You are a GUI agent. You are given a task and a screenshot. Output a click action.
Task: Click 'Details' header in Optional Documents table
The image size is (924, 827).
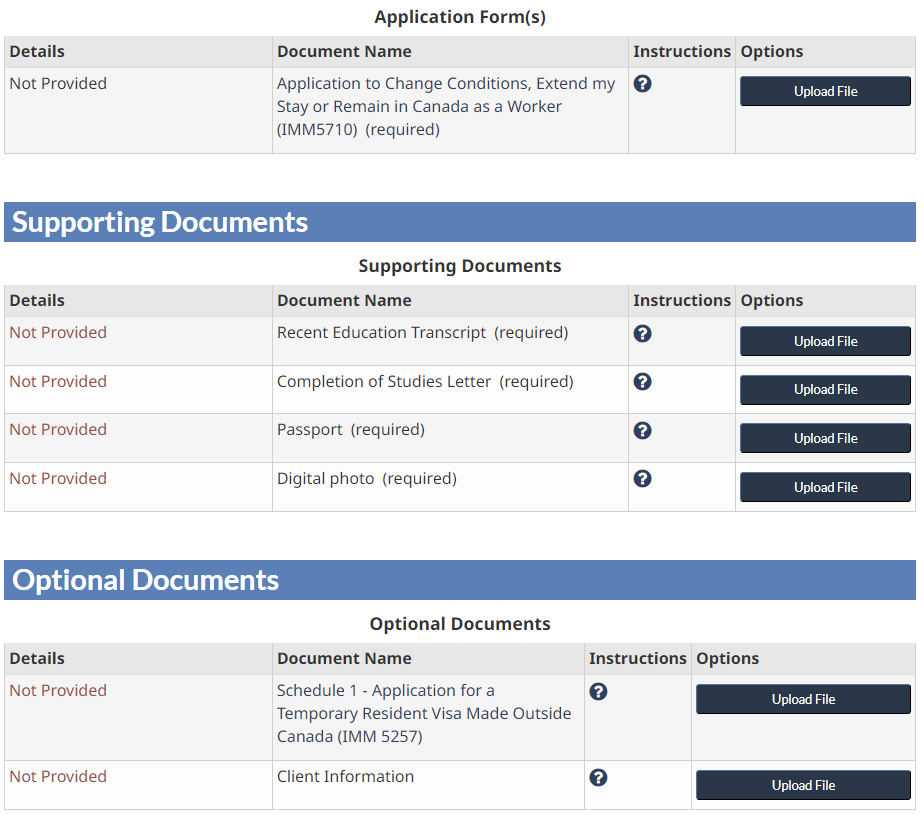pyautogui.click(x=37, y=658)
